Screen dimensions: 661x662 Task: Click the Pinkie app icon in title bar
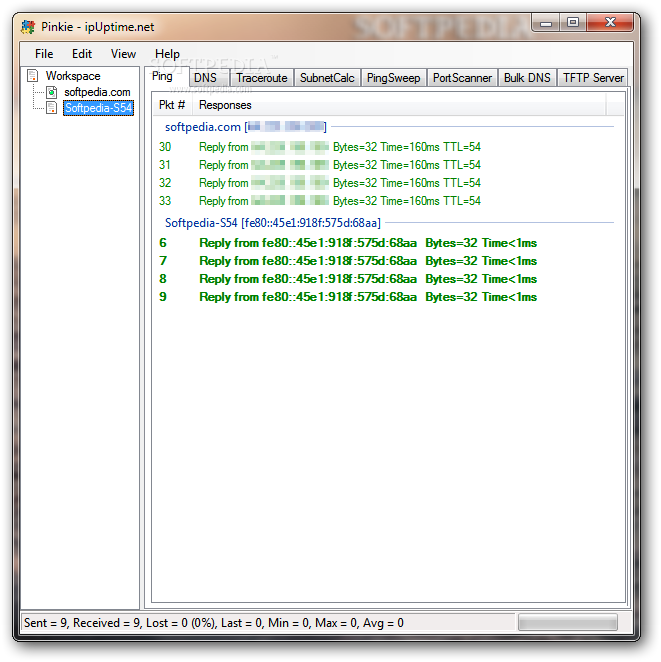click(28, 27)
